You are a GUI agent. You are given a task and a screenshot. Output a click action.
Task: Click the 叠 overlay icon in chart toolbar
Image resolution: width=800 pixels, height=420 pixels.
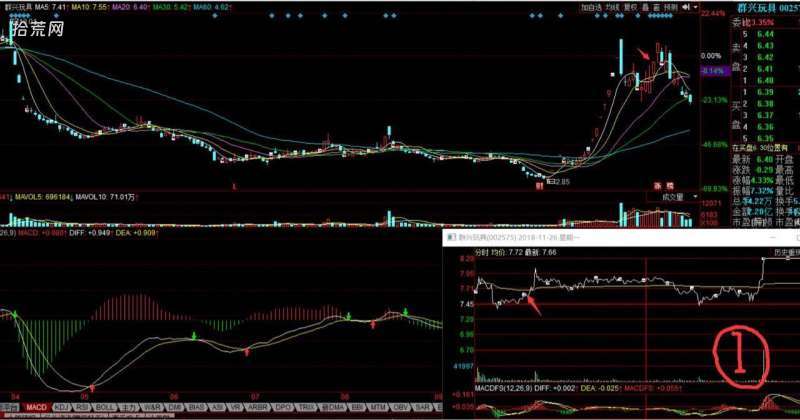645,8
